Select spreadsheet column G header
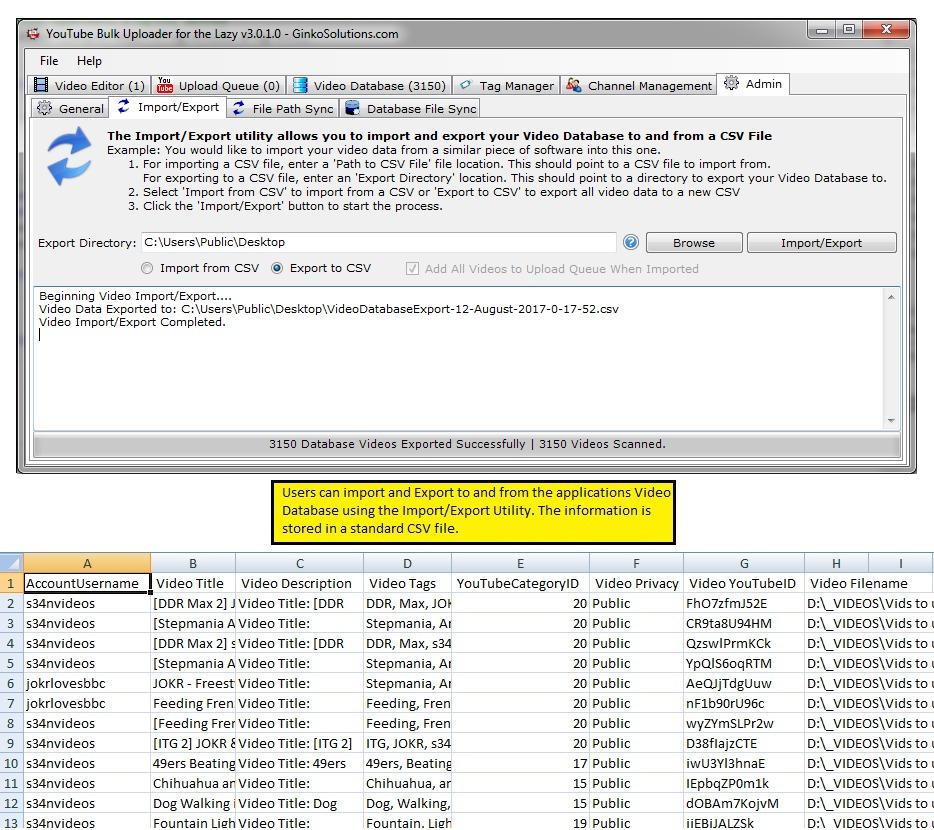Image resolution: width=934 pixels, height=830 pixels. [x=744, y=563]
